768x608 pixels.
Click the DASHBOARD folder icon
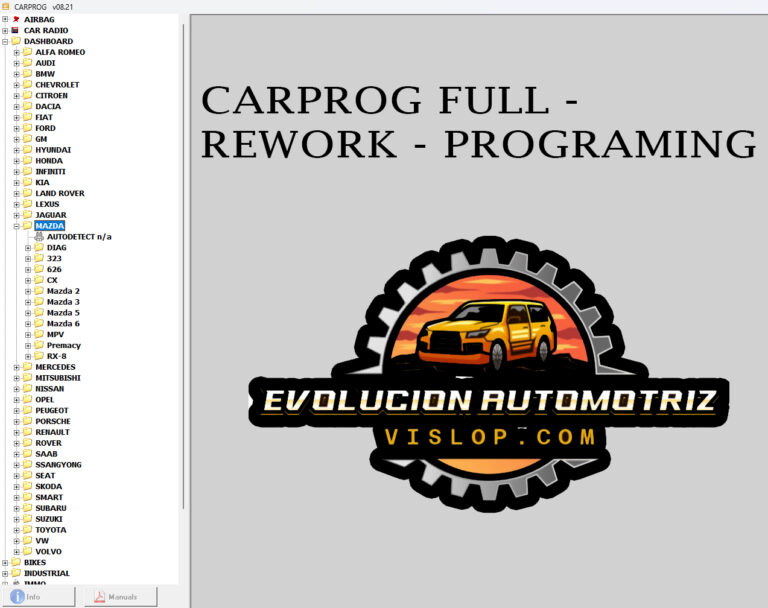tap(16, 41)
